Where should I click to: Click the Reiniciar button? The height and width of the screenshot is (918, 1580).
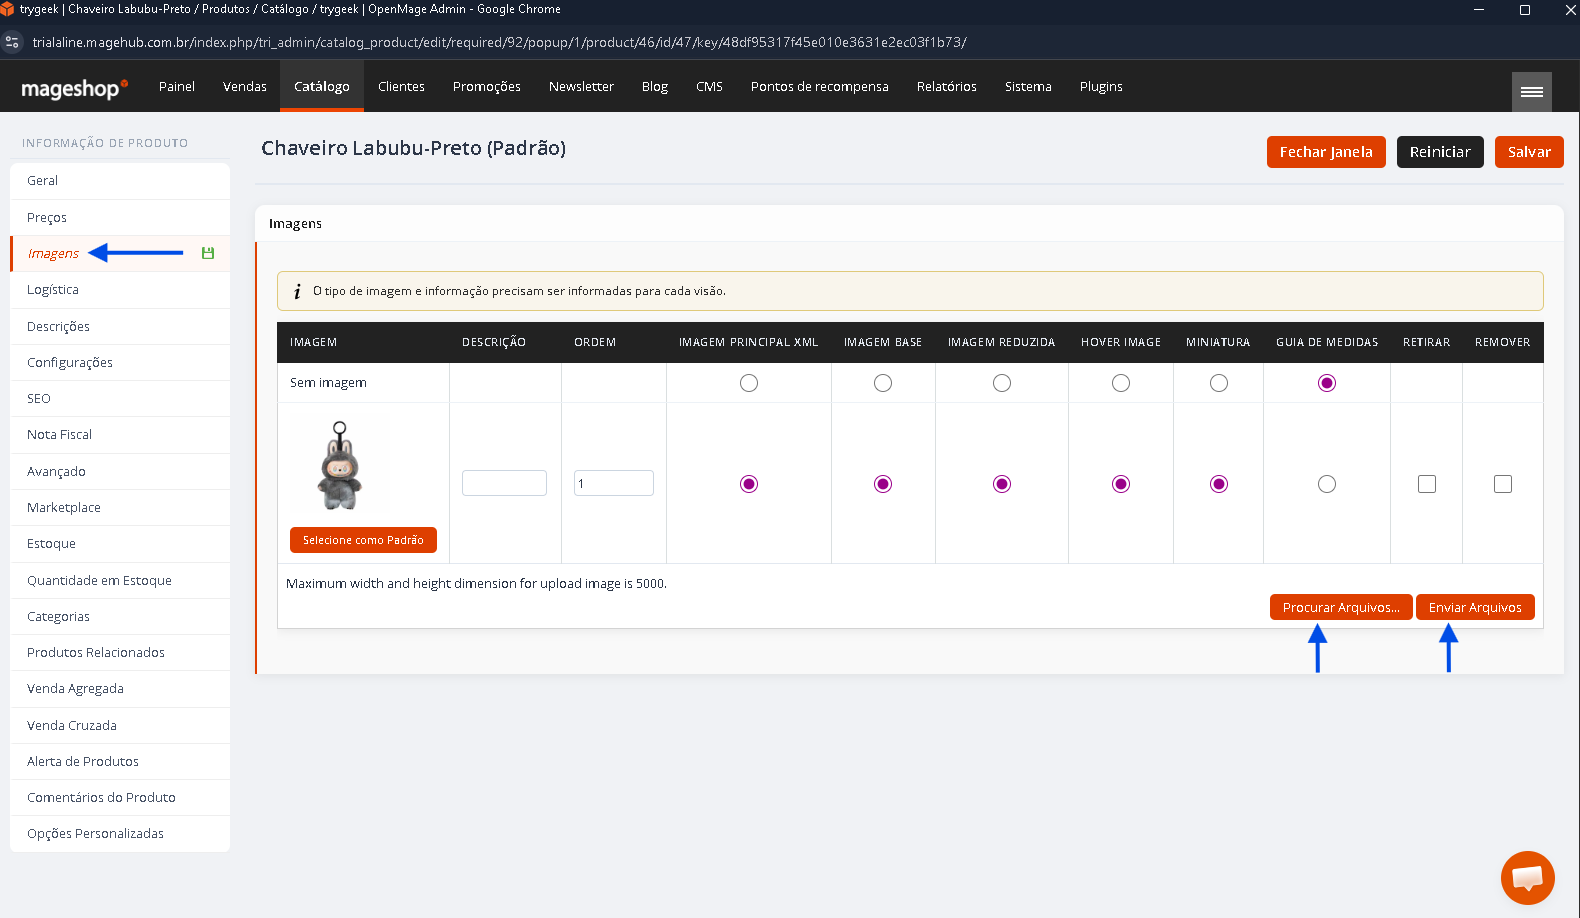(1440, 152)
